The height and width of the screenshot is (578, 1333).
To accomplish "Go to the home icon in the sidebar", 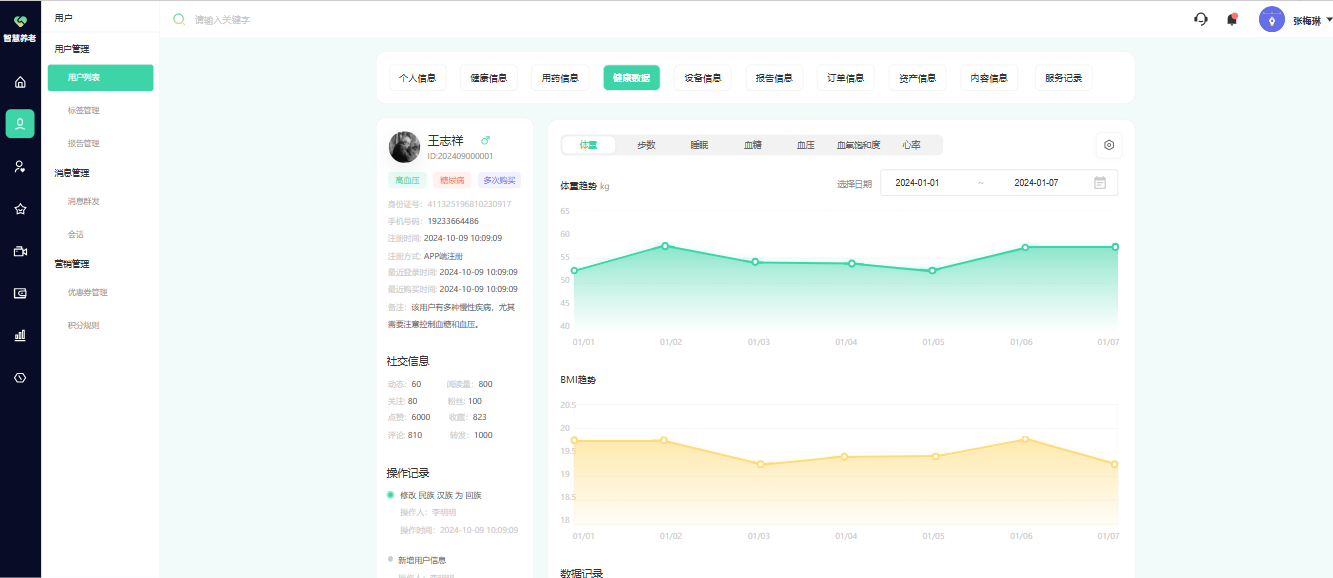I will 20,82.
